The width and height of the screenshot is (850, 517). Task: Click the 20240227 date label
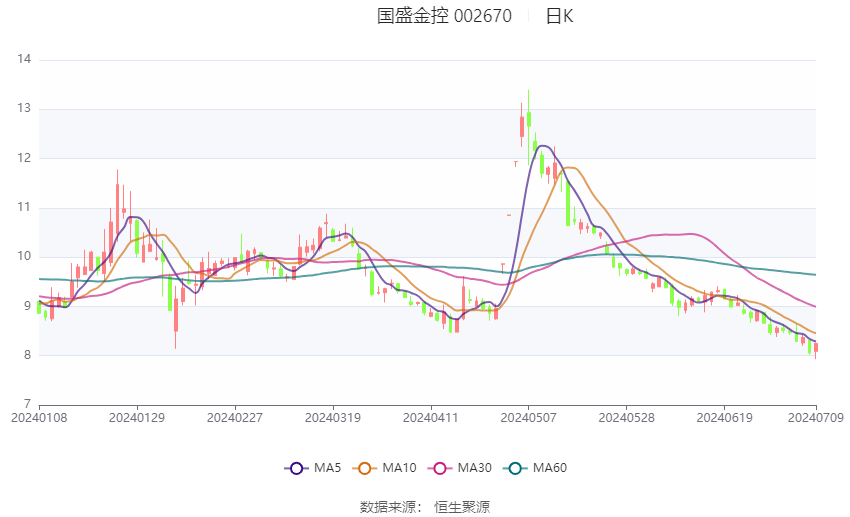235,418
